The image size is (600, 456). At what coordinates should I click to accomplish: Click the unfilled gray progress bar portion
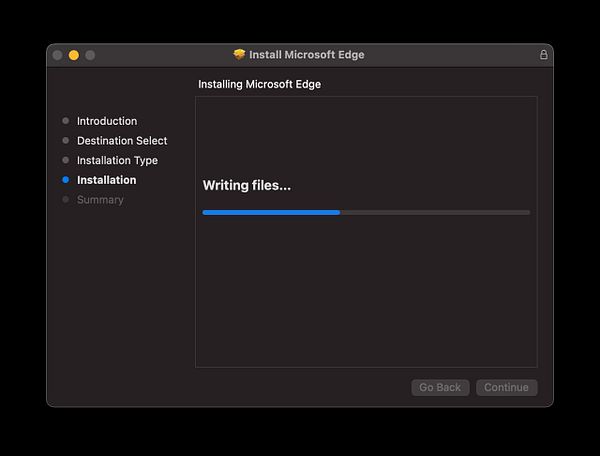tap(435, 212)
